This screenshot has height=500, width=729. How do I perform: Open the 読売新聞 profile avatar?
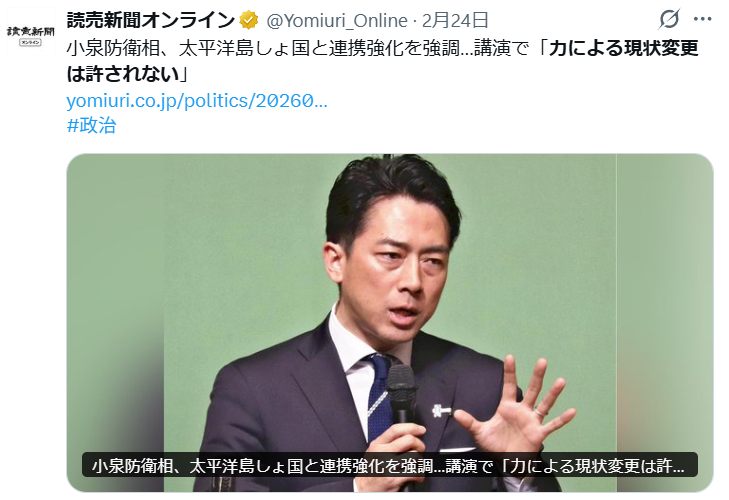pos(30,33)
